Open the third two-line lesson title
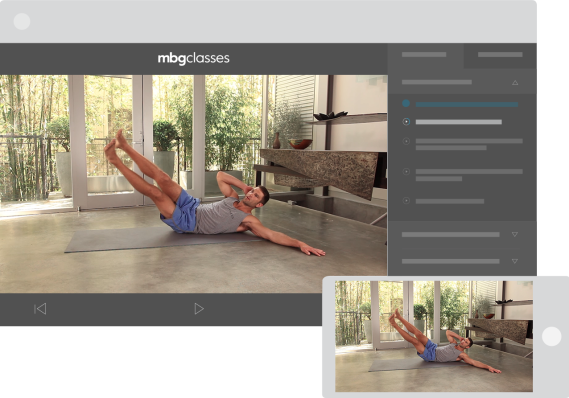Screen dimensions: 569x398 click(x=469, y=144)
